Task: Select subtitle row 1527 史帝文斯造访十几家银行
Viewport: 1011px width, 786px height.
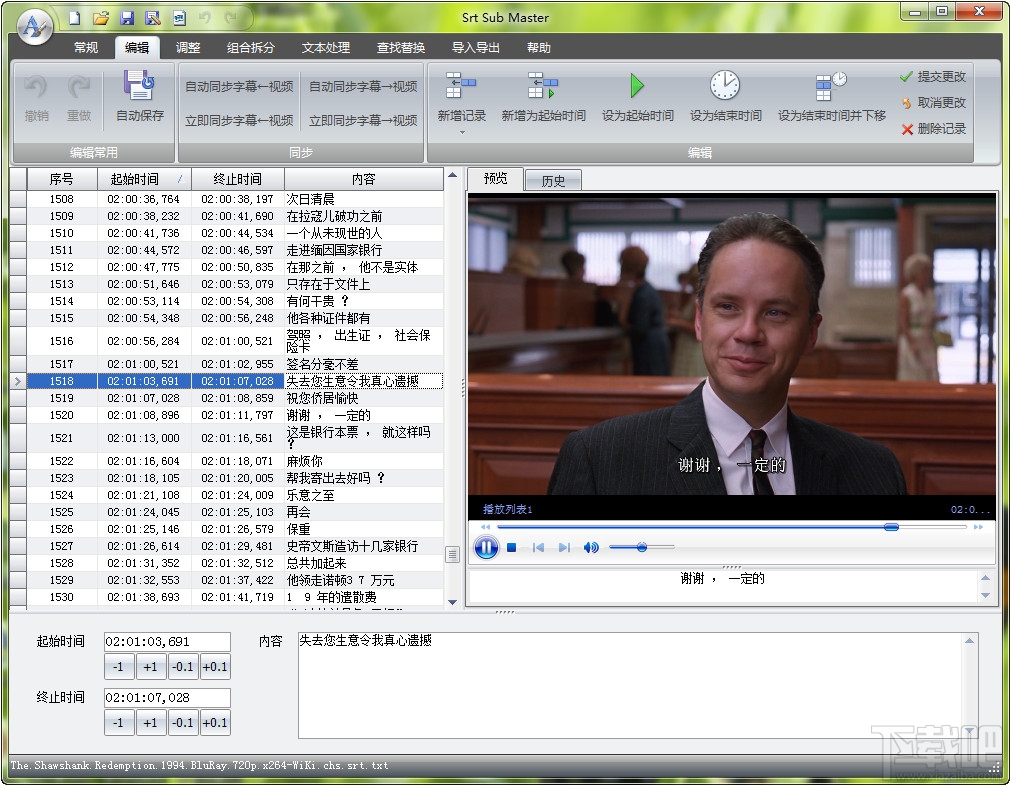Action: [235, 546]
